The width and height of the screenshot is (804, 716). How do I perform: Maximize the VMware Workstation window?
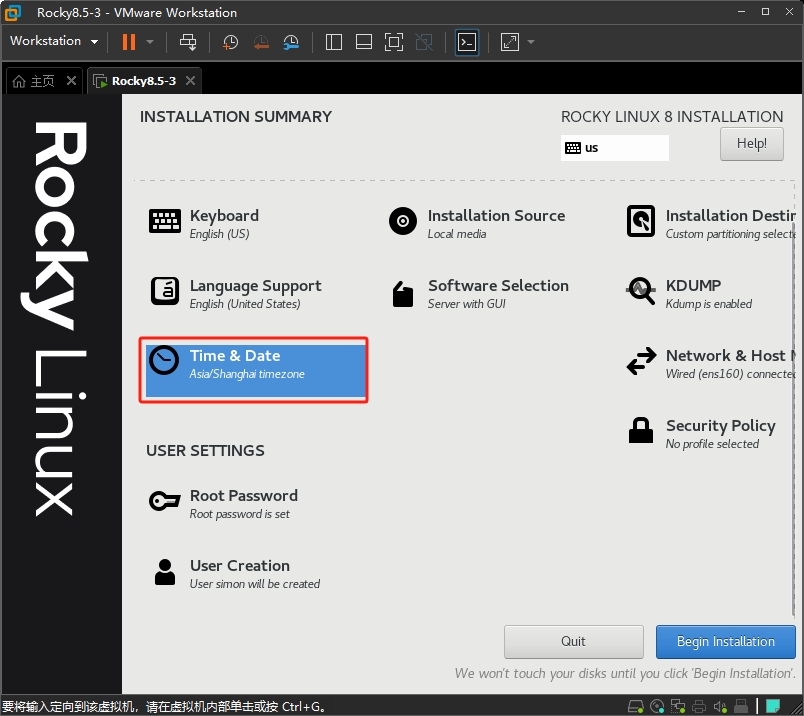point(766,12)
